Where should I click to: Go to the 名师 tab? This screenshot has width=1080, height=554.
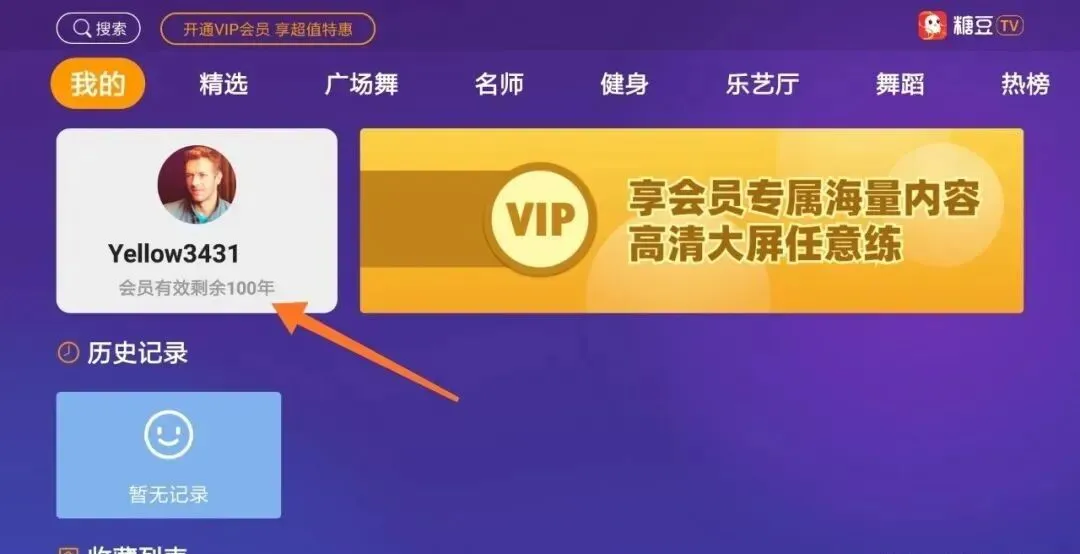[499, 84]
